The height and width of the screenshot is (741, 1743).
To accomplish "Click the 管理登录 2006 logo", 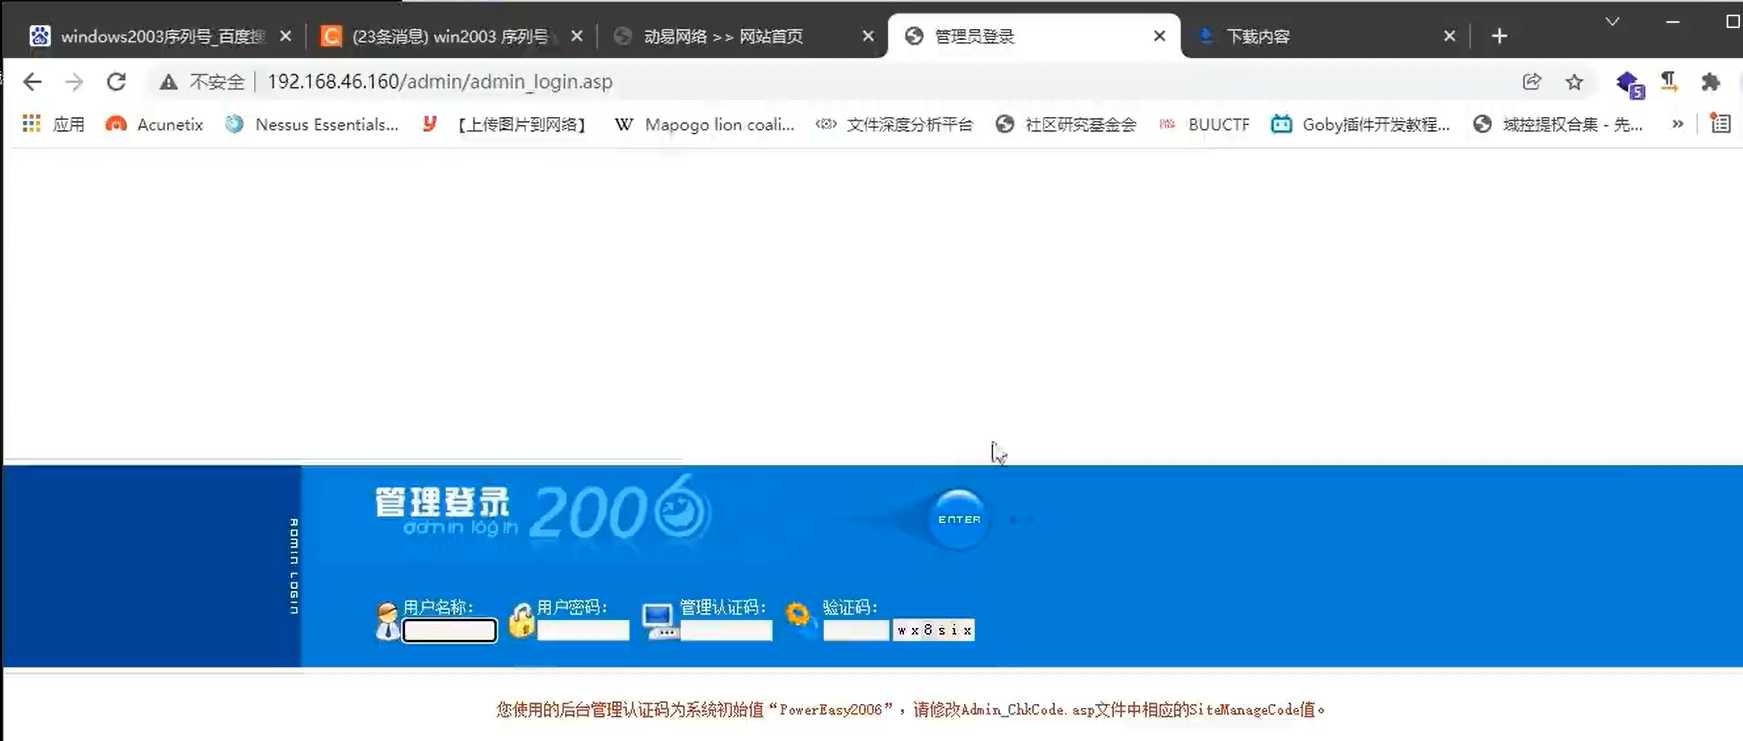I will click(x=543, y=509).
